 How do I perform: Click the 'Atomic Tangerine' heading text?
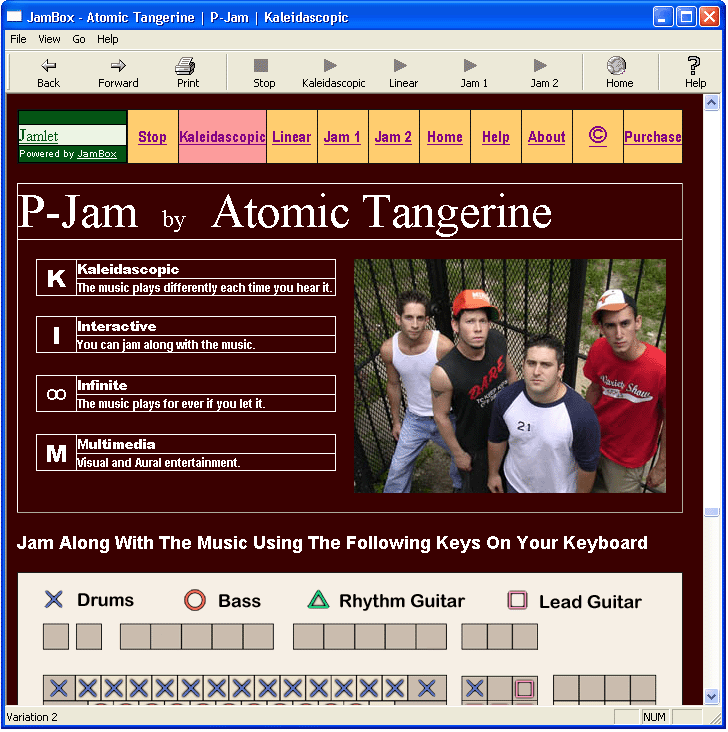point(382,212)
